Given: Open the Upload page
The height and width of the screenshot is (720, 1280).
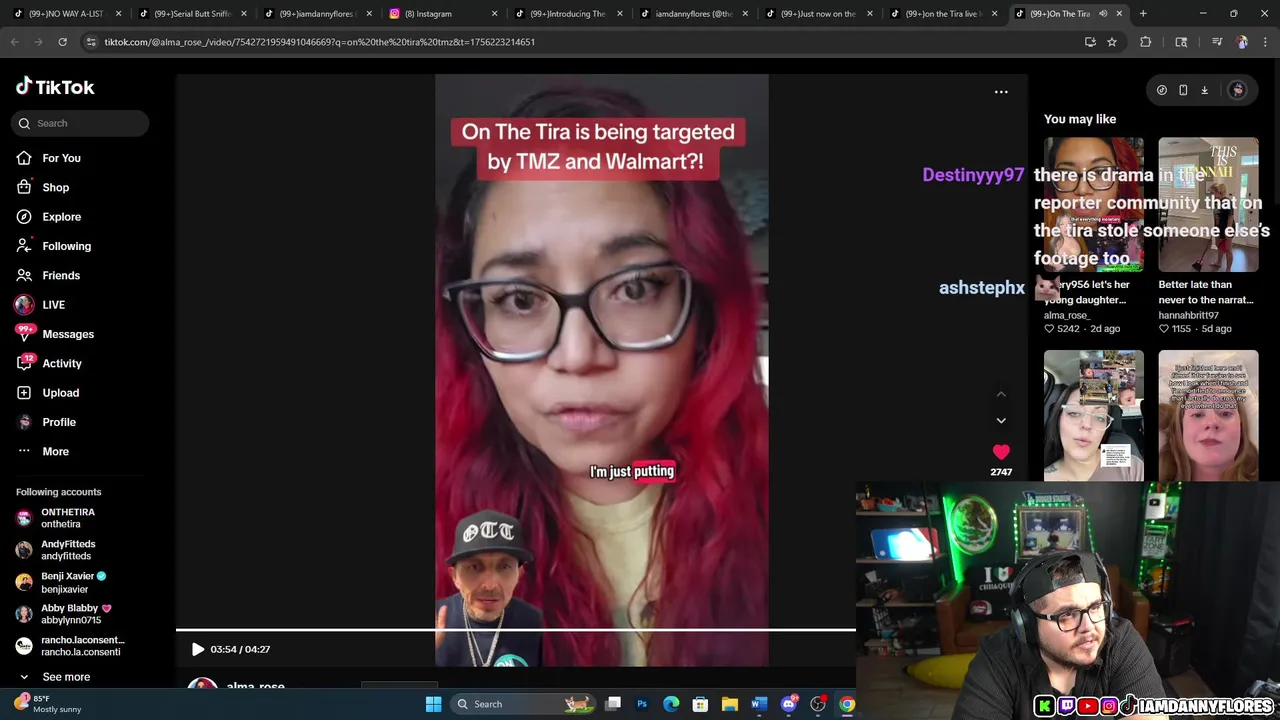Looking at the screenshot, I should [60, 393].
